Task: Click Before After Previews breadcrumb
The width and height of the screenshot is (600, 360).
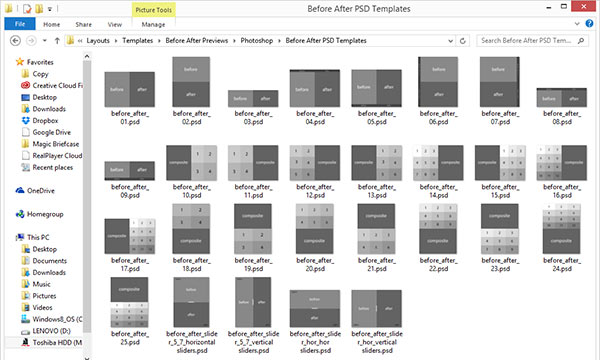Action: coord(197,41)
